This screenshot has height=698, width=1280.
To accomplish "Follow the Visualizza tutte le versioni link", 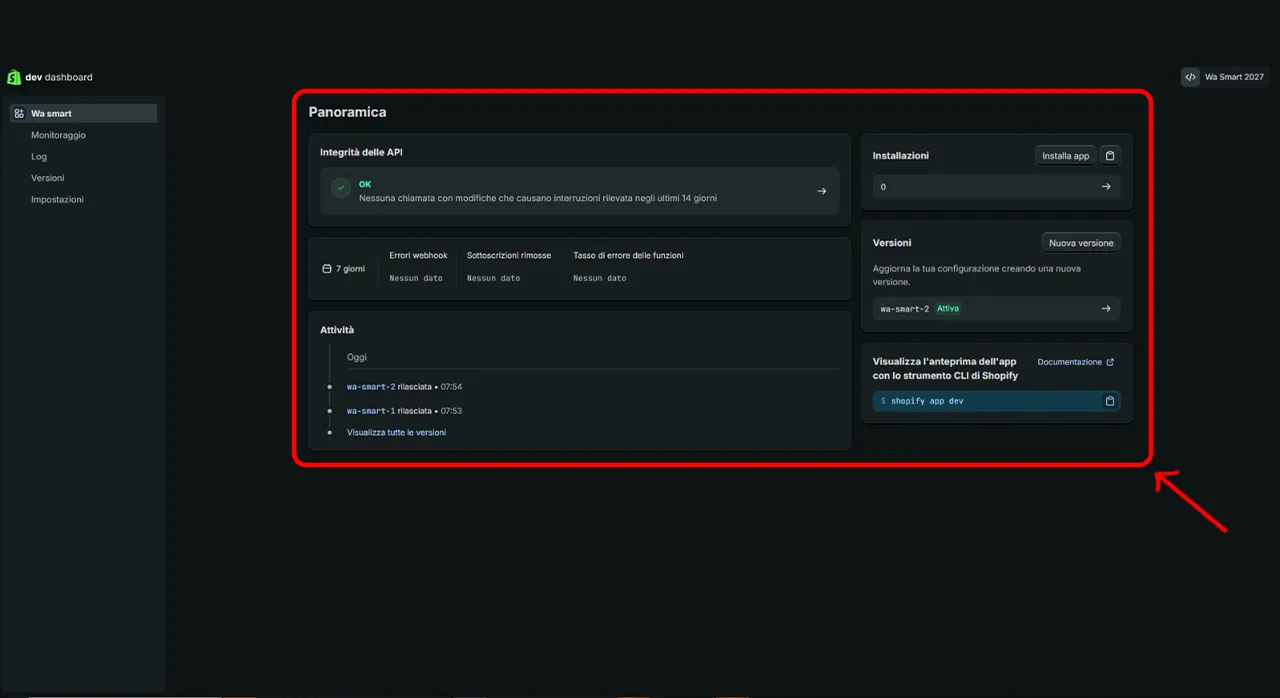I will 396,433.
